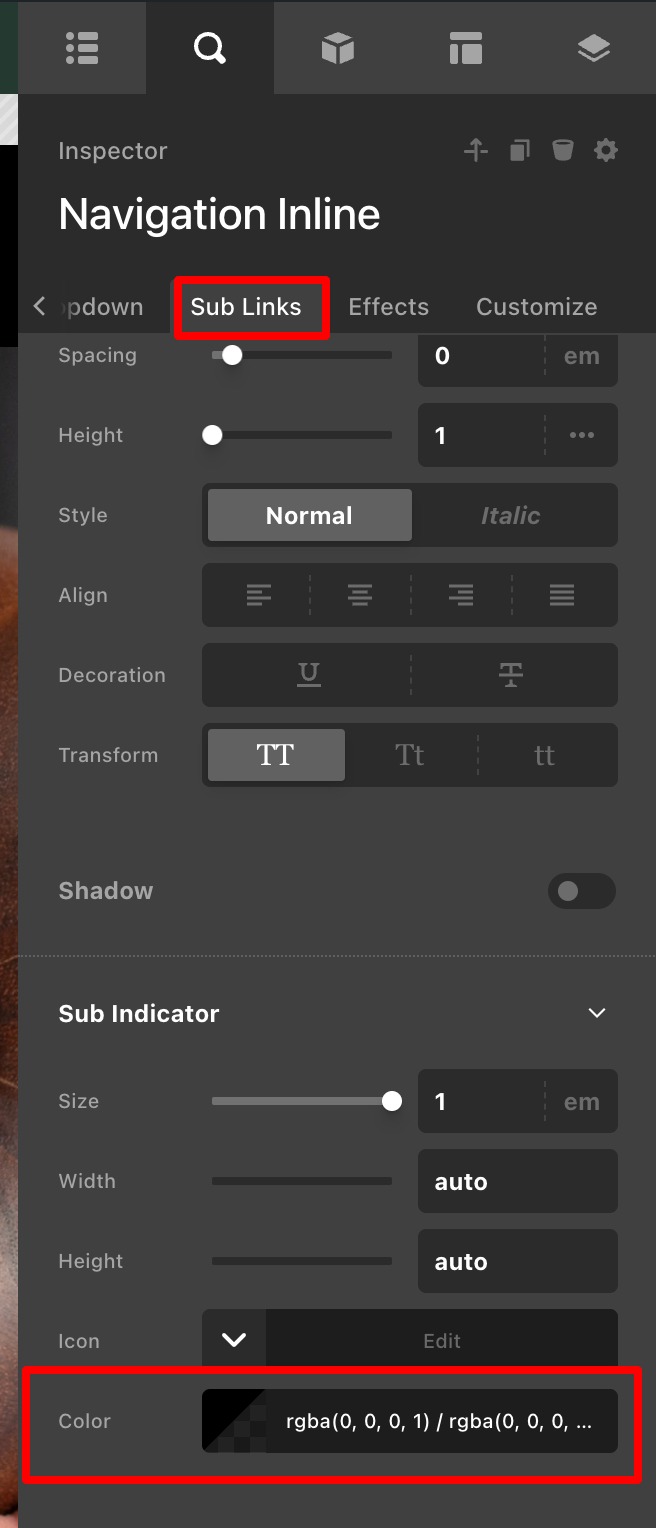Click the duplicate element icon
Image resolution: width=656 pixels, height=1528 pixels.
pyautogui.click(x=519, y=151)
